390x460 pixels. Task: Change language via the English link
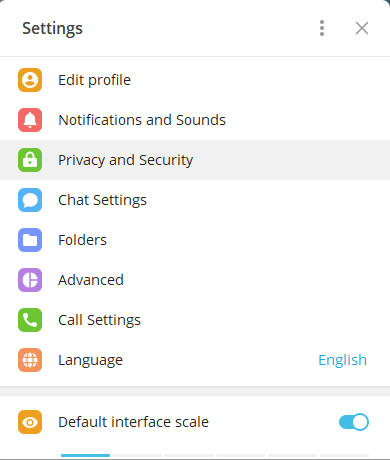pos(342,360)
